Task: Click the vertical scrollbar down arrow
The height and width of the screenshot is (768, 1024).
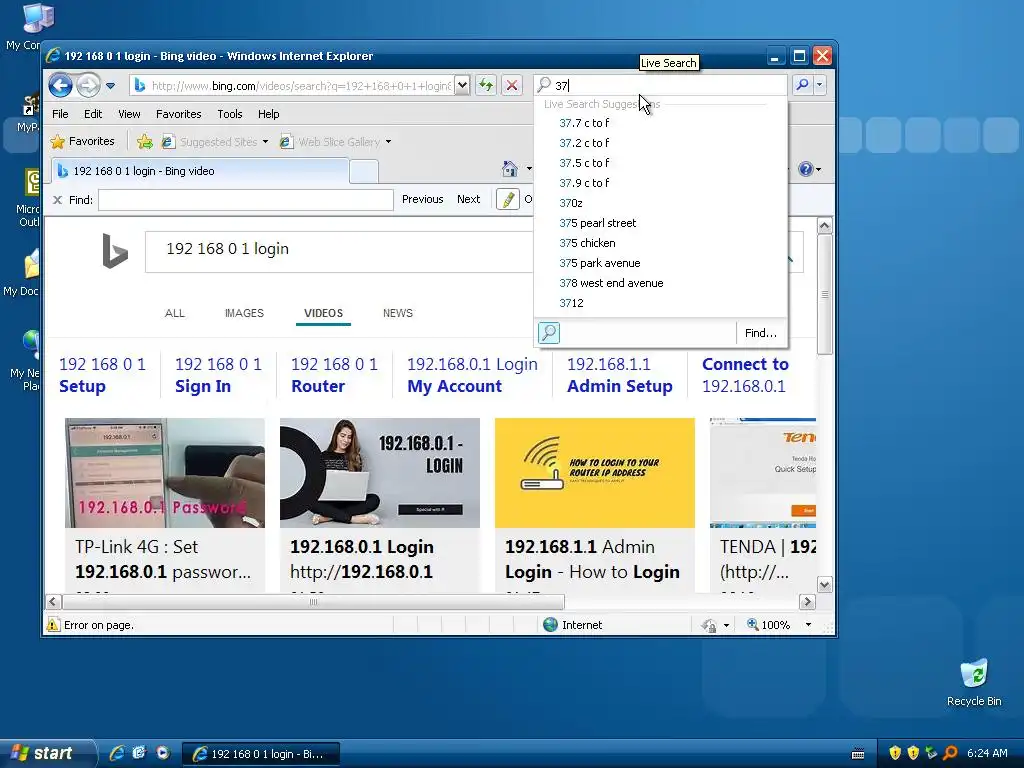Action: (824, 584)
